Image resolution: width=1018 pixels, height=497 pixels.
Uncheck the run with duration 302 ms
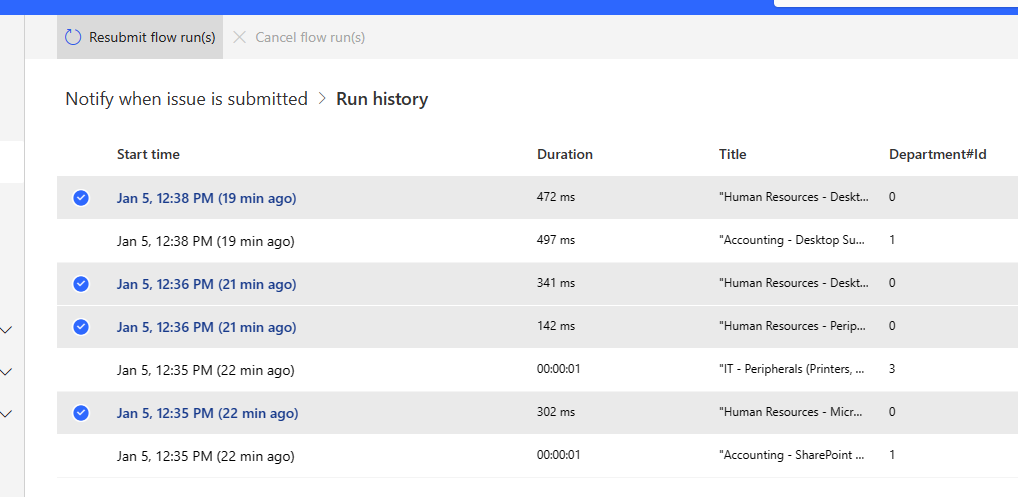pyautogui.click(x=81, y=413)
